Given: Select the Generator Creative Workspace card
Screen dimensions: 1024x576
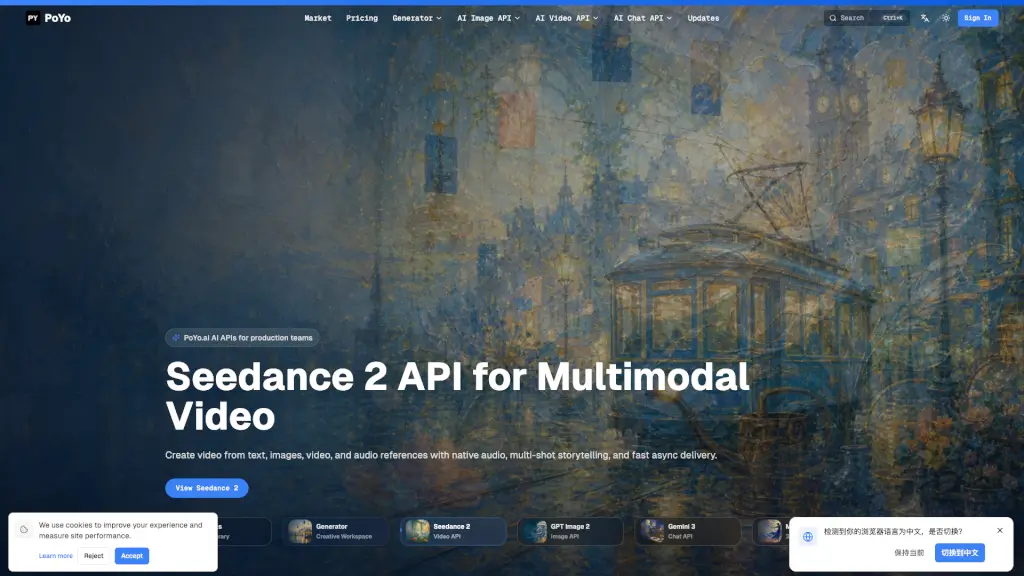Looking at the screenshot, I should pyautogui.click(x=335, y=532).
